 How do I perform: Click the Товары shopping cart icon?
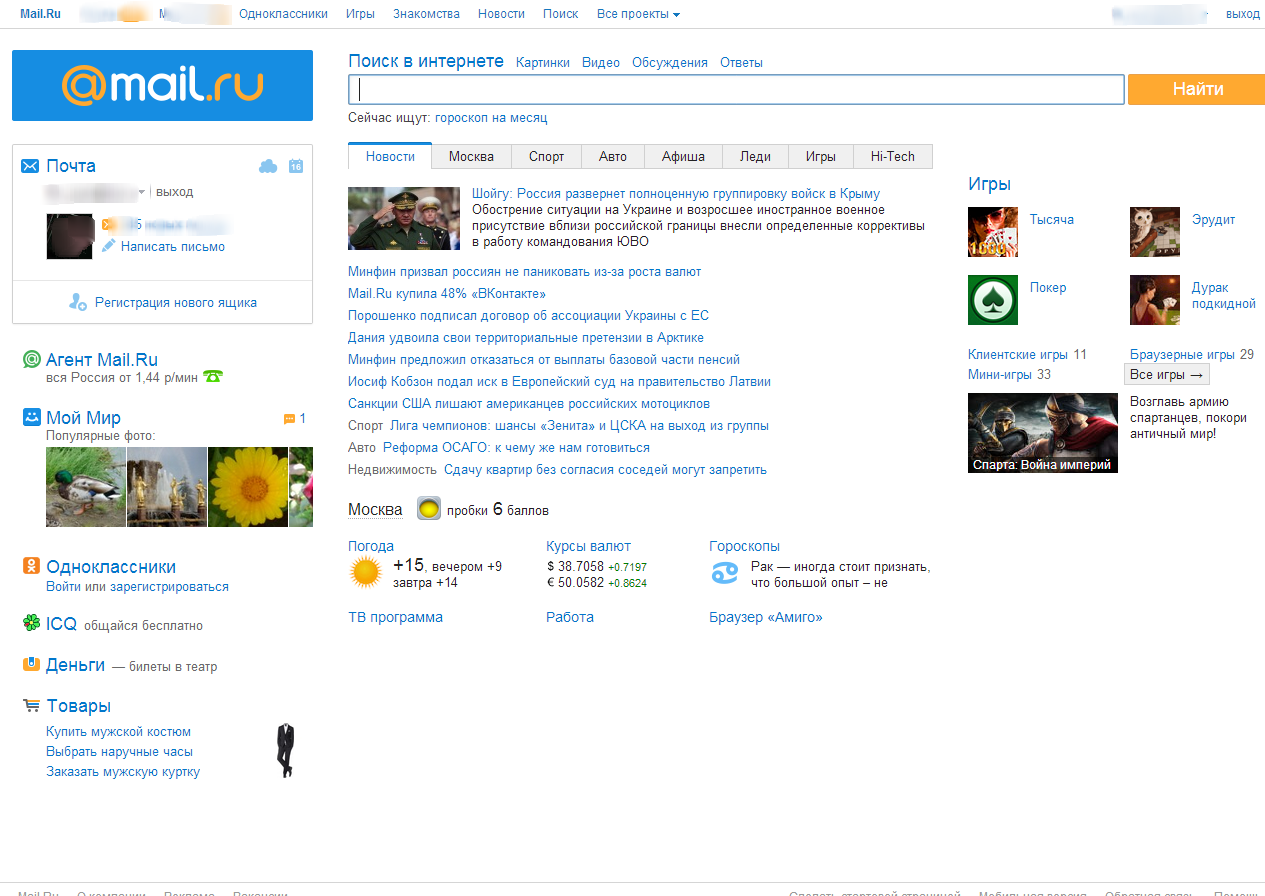[x=31, y=706]
